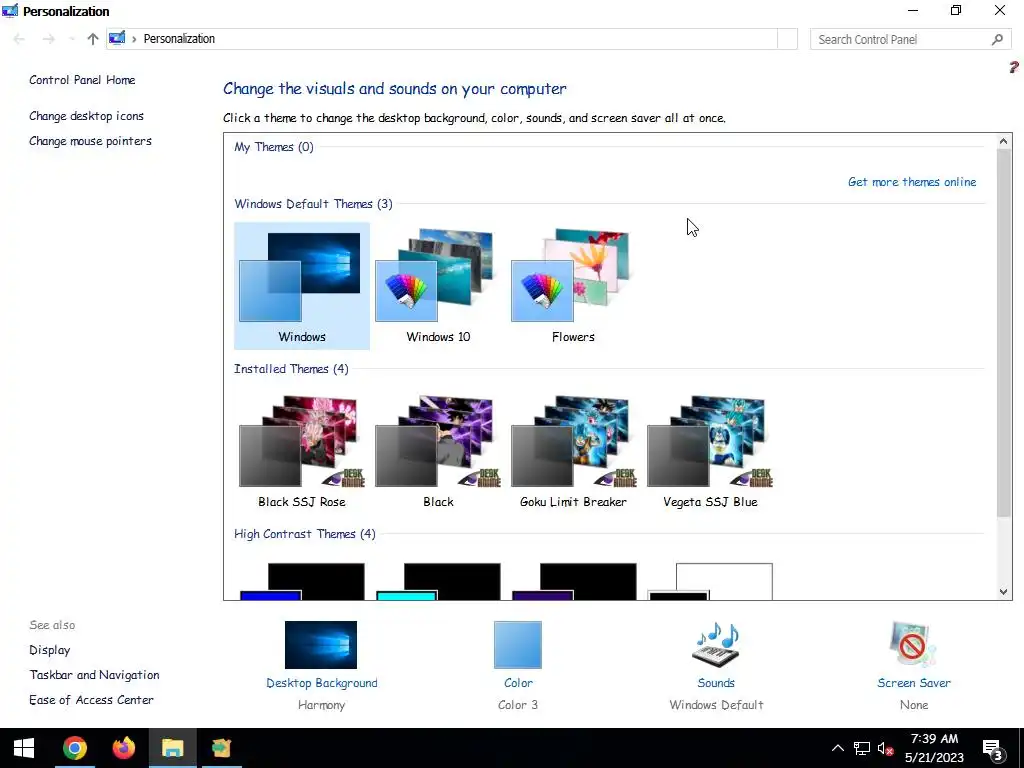
Task: Select the blue high contrast theme
Action: coord(302,581)
